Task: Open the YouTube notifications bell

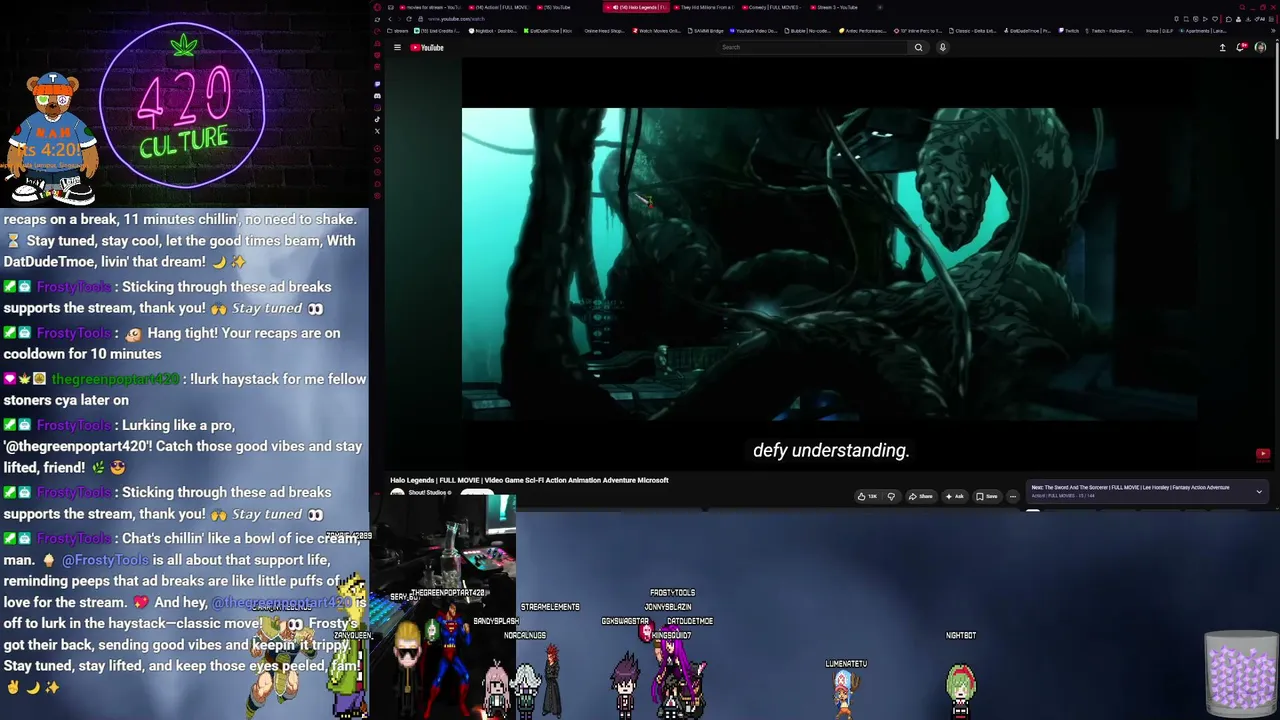Action: (1241, 47)
